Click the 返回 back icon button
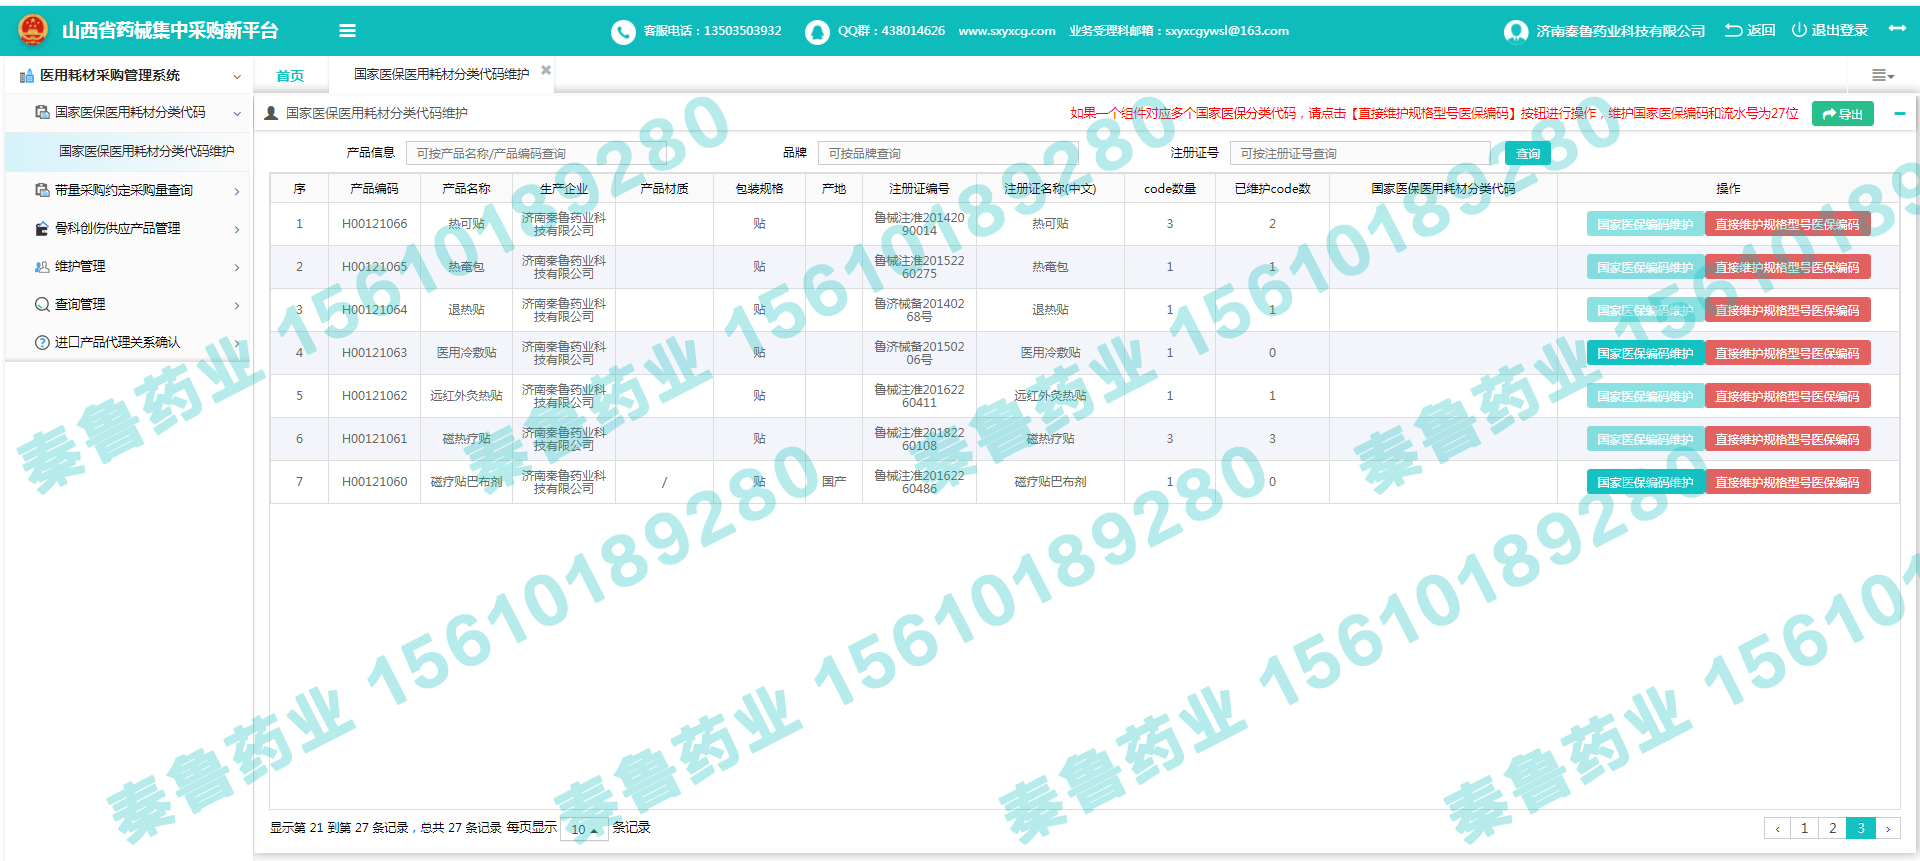 (1734, 31)
